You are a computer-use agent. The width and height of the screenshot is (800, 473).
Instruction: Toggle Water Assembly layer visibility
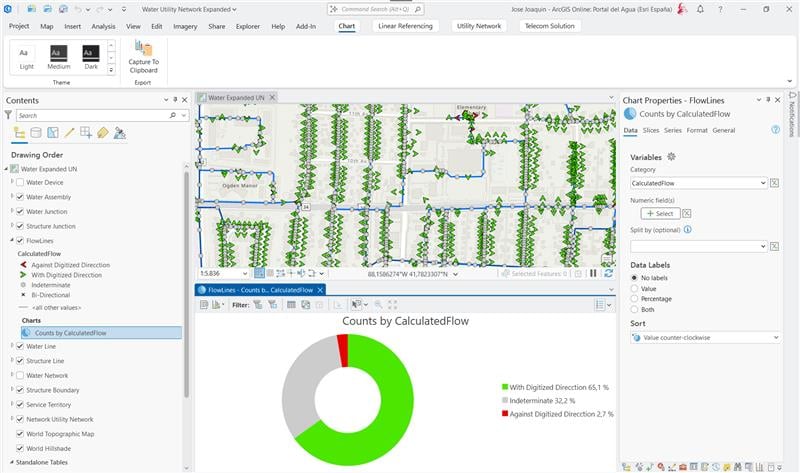coord(20,197)
